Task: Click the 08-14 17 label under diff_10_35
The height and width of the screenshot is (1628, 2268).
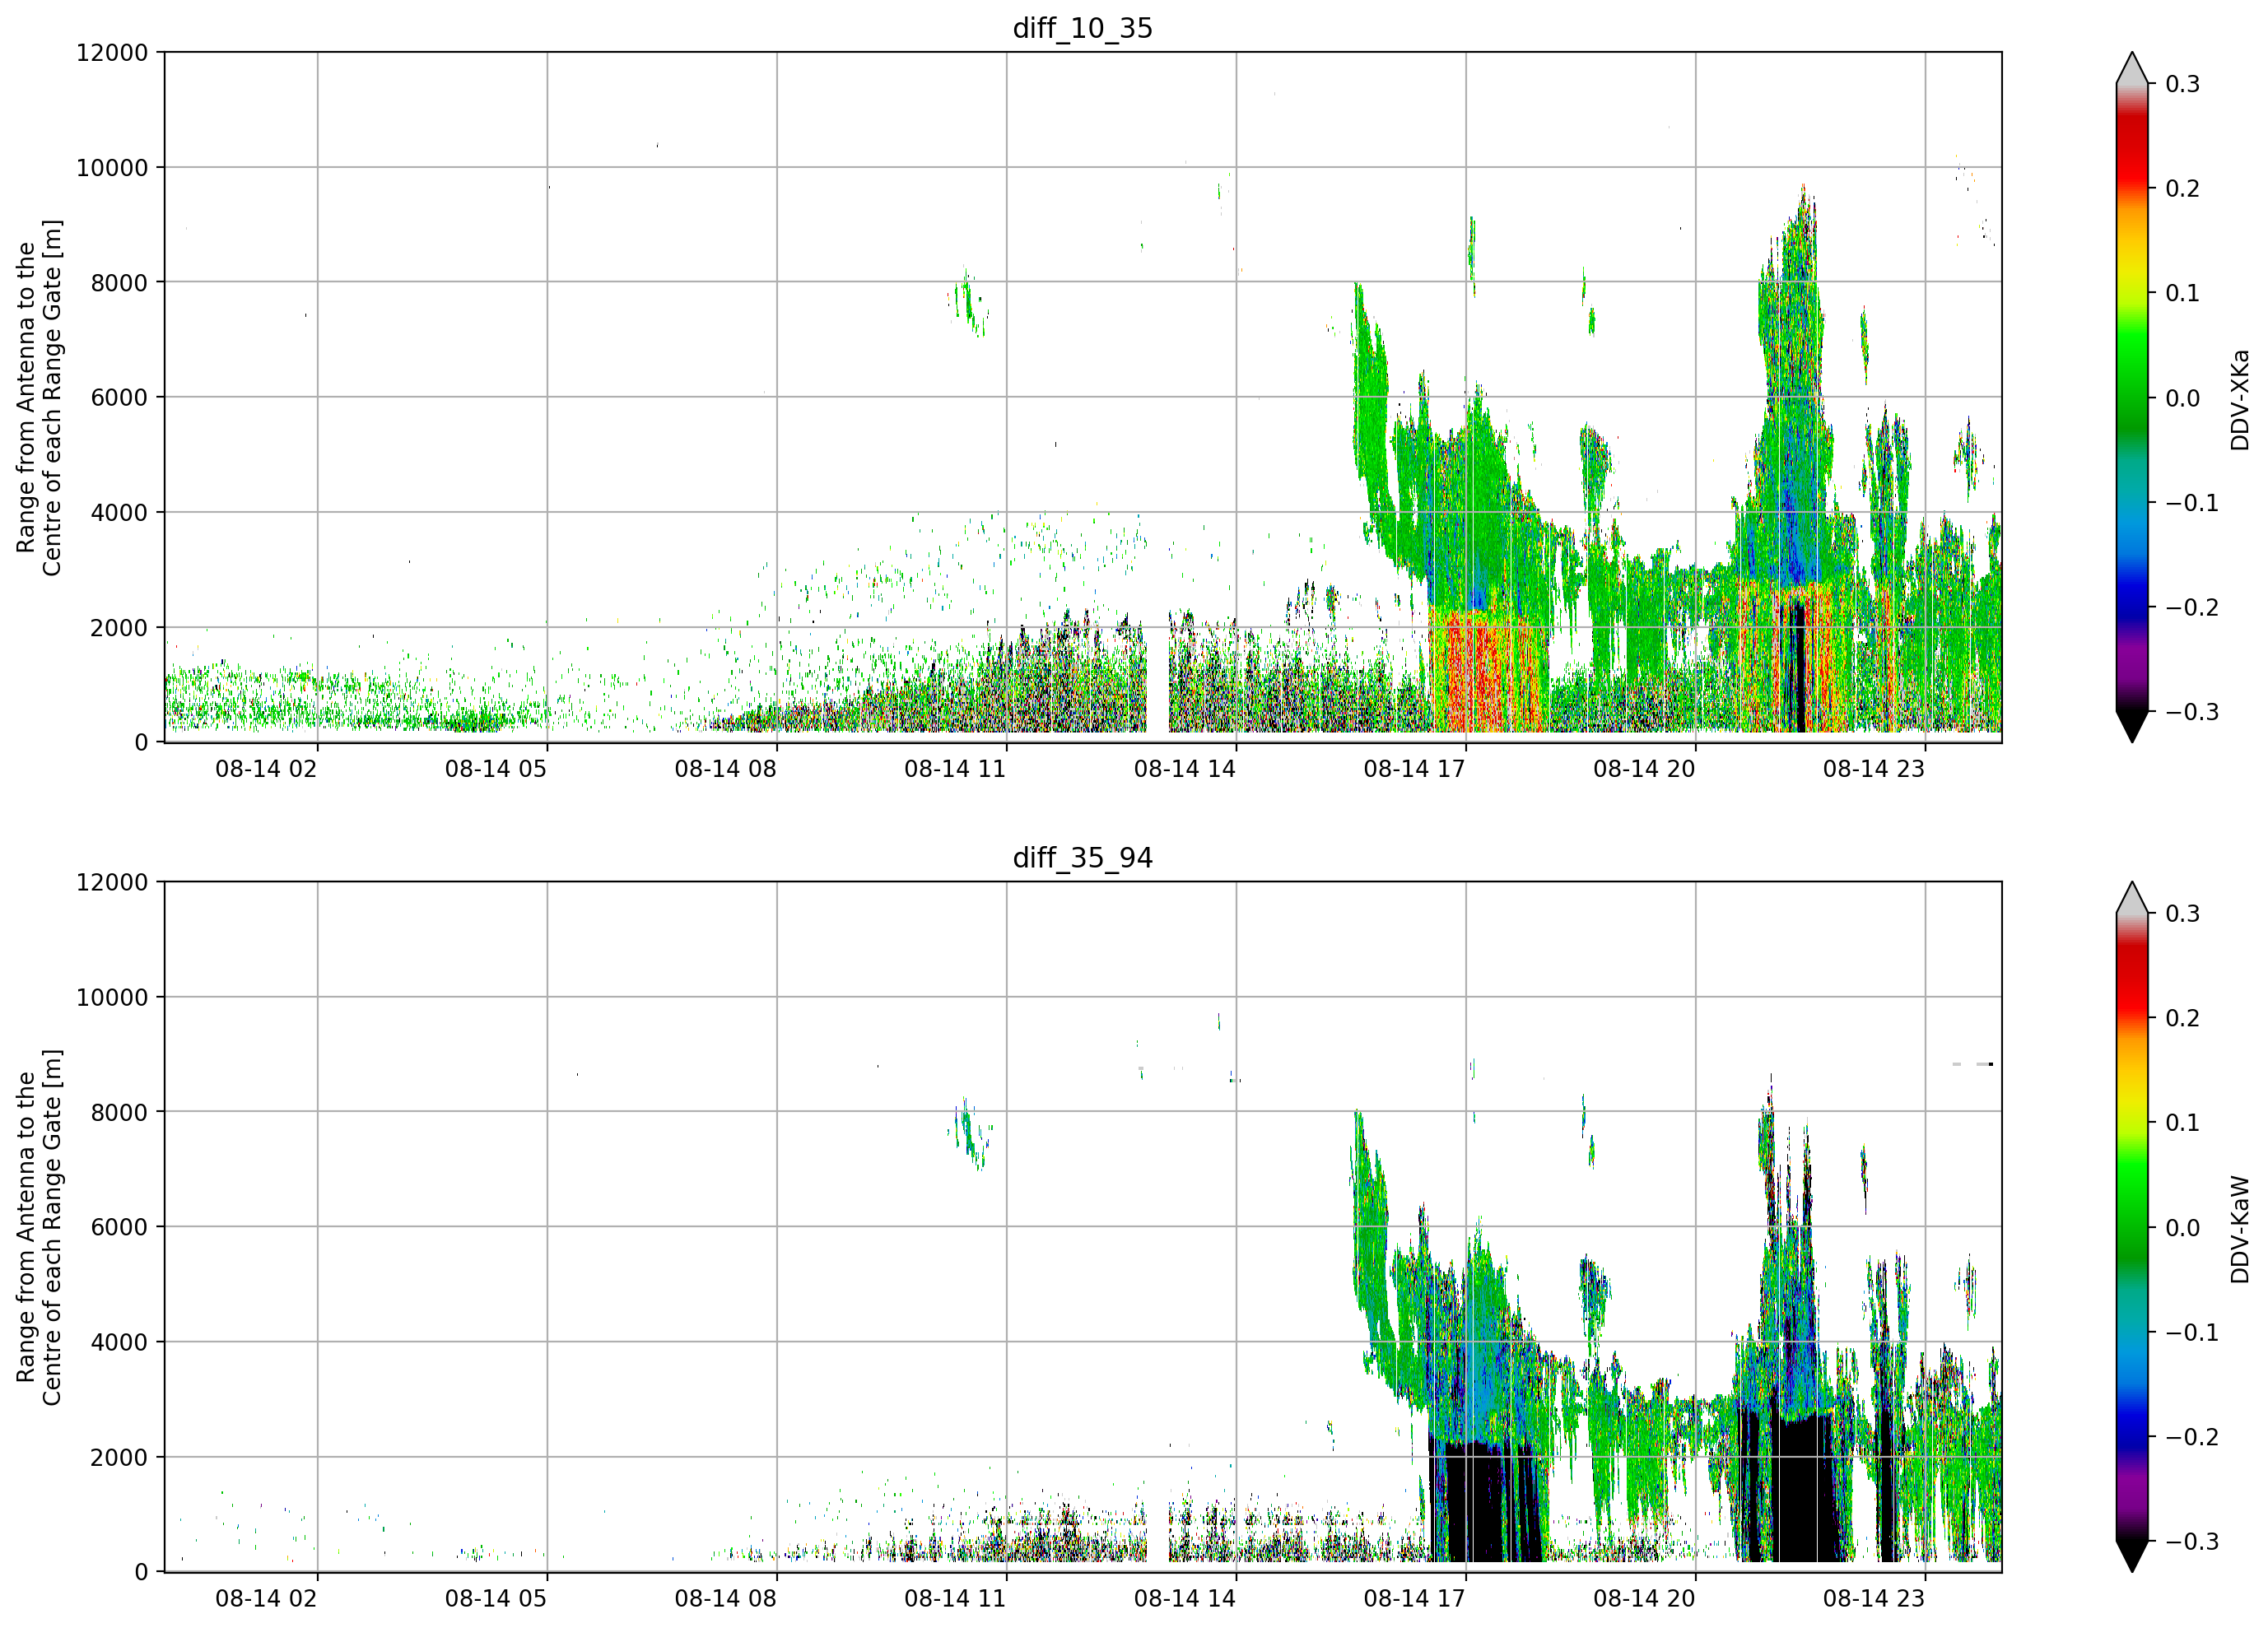Action: [1414, 769]
